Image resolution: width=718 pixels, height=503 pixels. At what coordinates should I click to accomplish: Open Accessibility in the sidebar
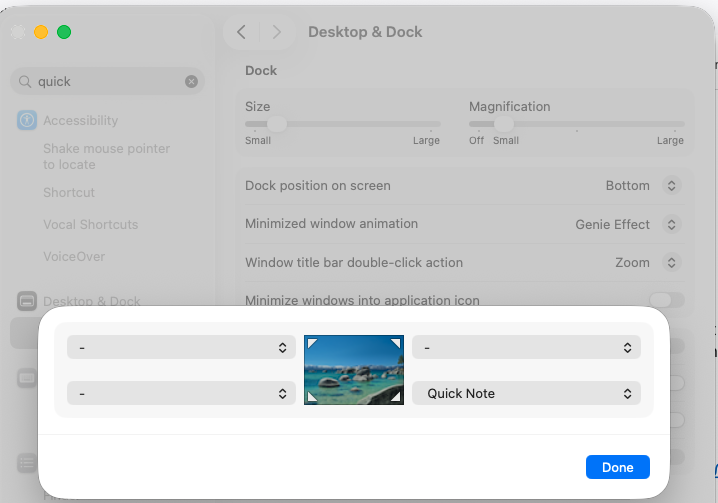[80, 121]
